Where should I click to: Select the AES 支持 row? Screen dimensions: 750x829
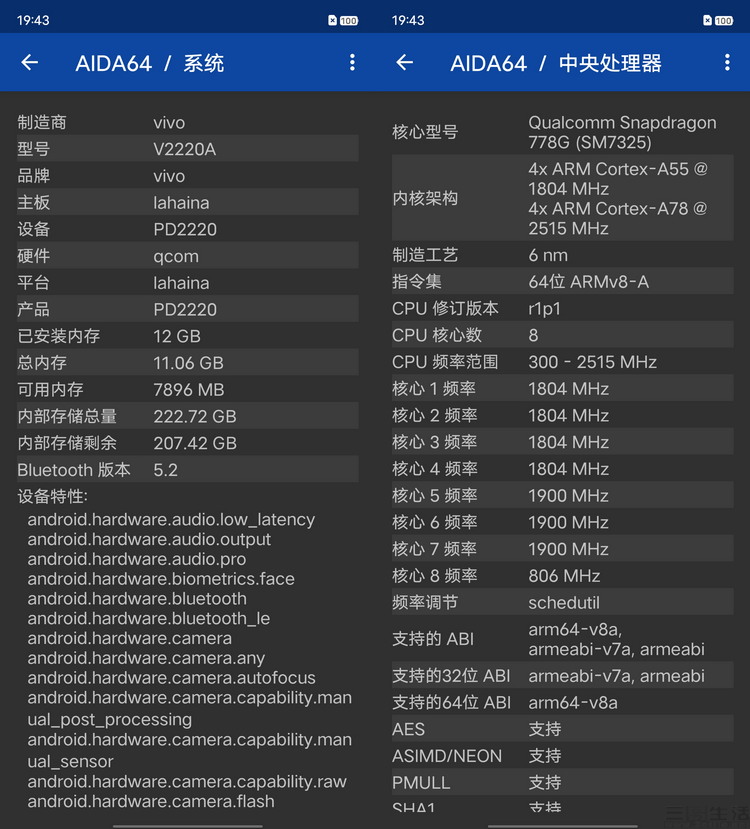(x=562, y=729)
